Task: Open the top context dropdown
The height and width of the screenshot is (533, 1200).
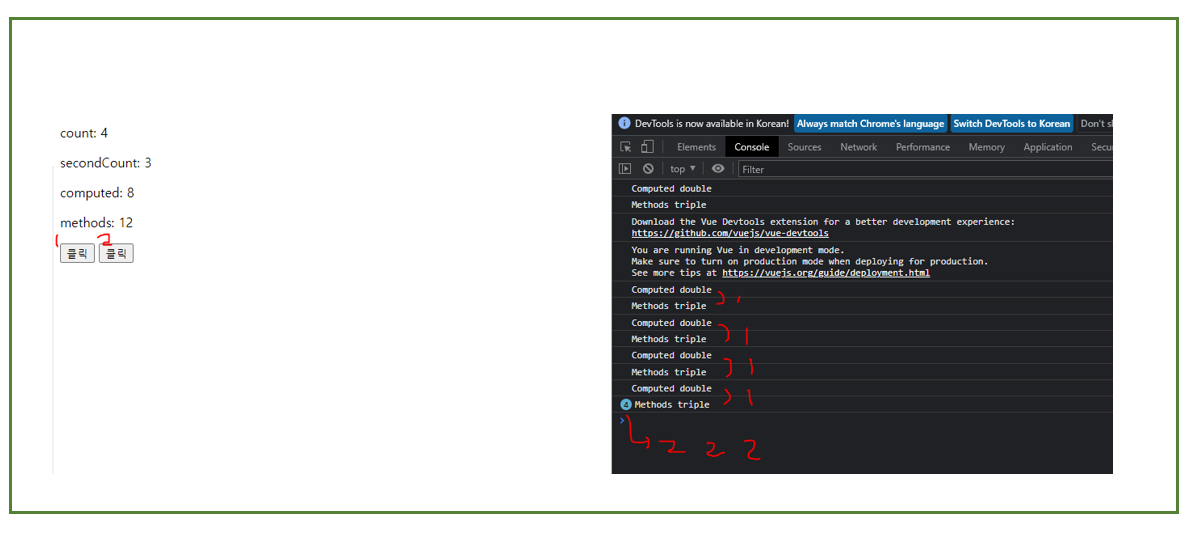Action: coord(683,169)
